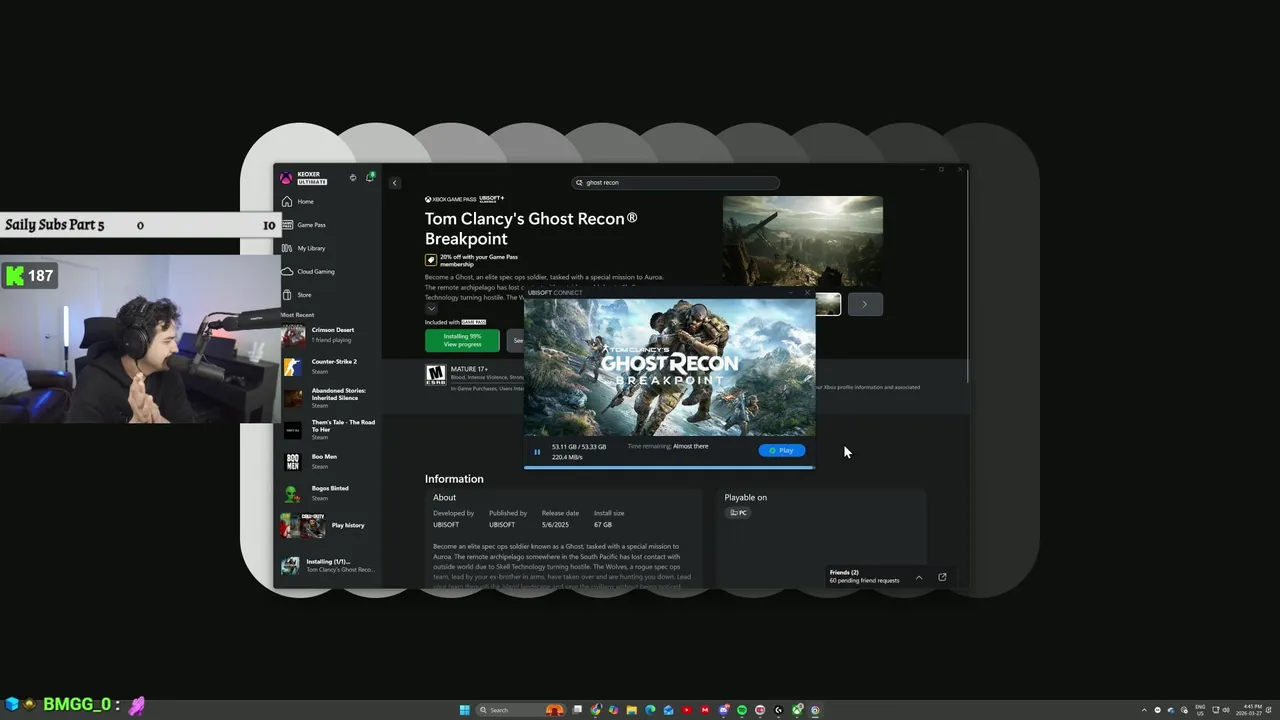Pop out the Friends panel

942,577
